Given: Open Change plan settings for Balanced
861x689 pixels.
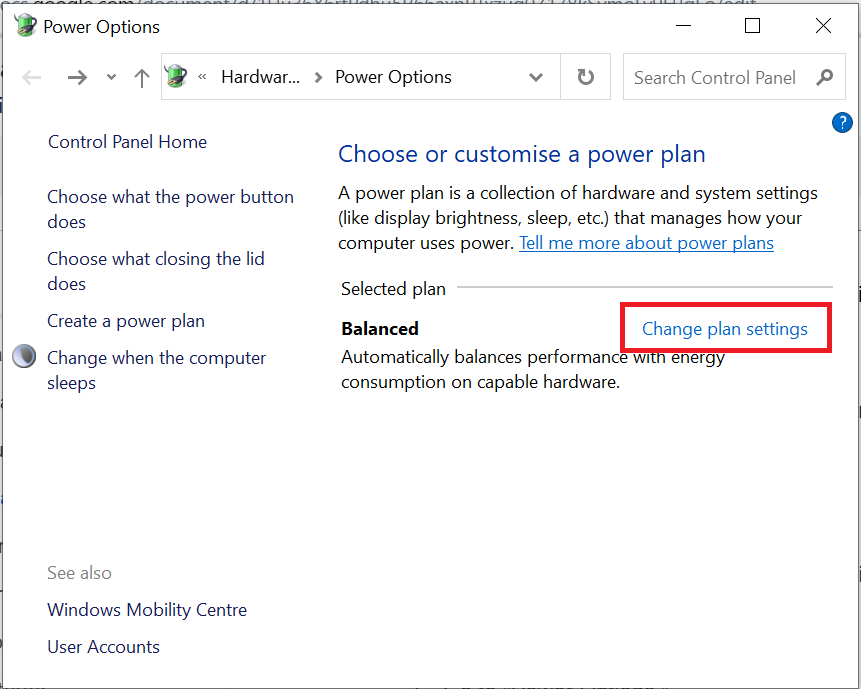Looking at the screenshot, I should pyautogui.click(x=724, y=329).
